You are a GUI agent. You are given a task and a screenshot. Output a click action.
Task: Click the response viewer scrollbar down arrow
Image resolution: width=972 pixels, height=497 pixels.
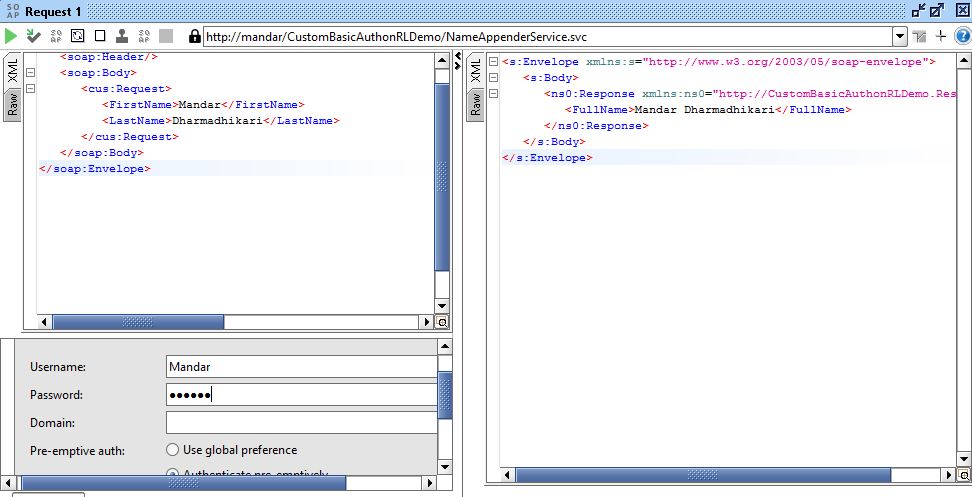point(964,459)
